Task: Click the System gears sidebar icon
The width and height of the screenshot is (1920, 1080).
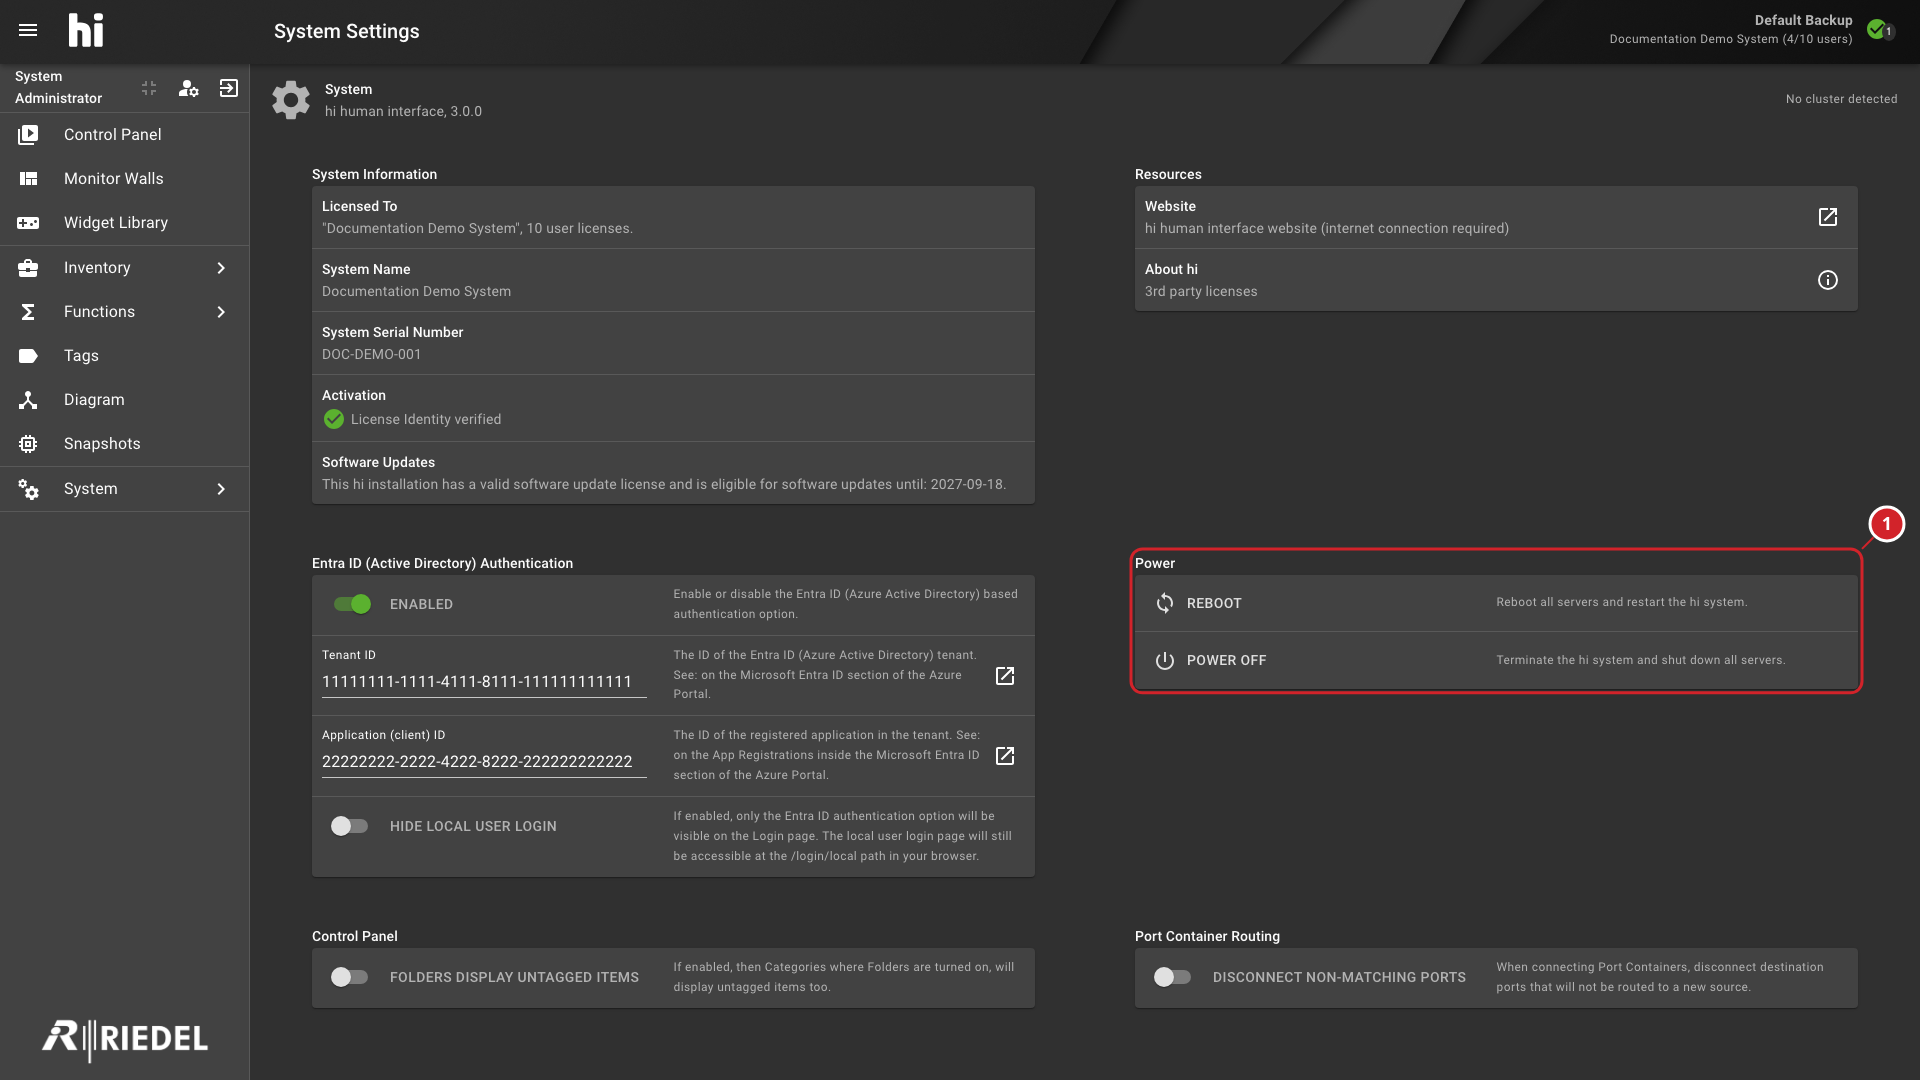Action: tap(28, 488)
